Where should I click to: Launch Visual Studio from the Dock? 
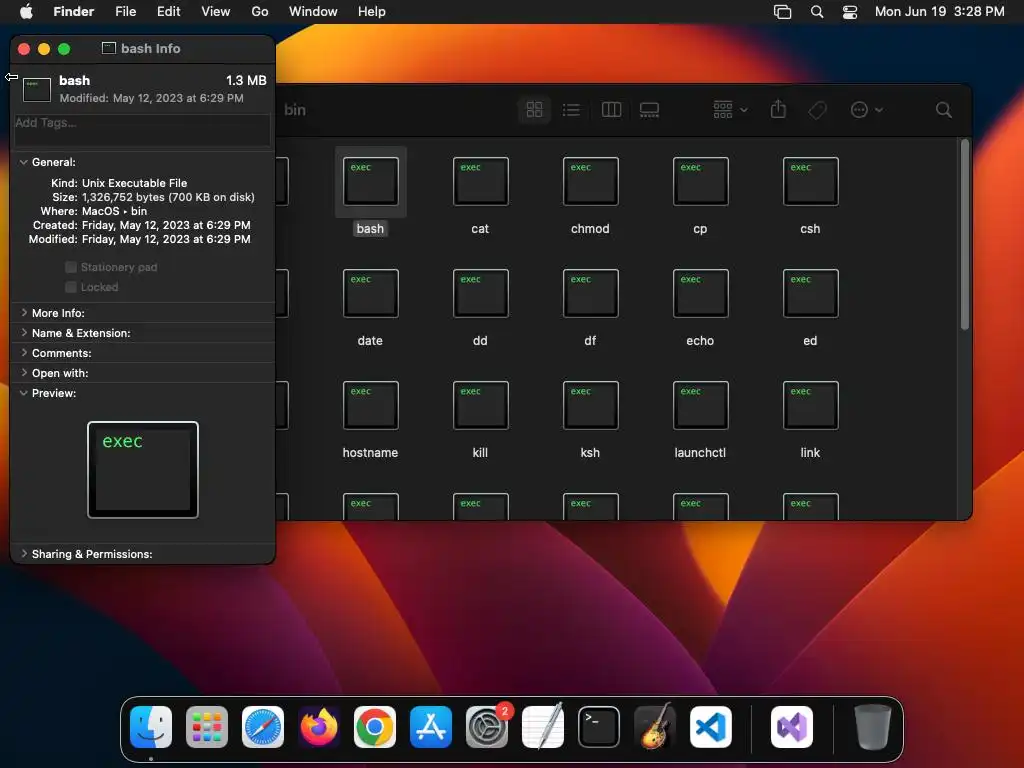click(792, 727)
